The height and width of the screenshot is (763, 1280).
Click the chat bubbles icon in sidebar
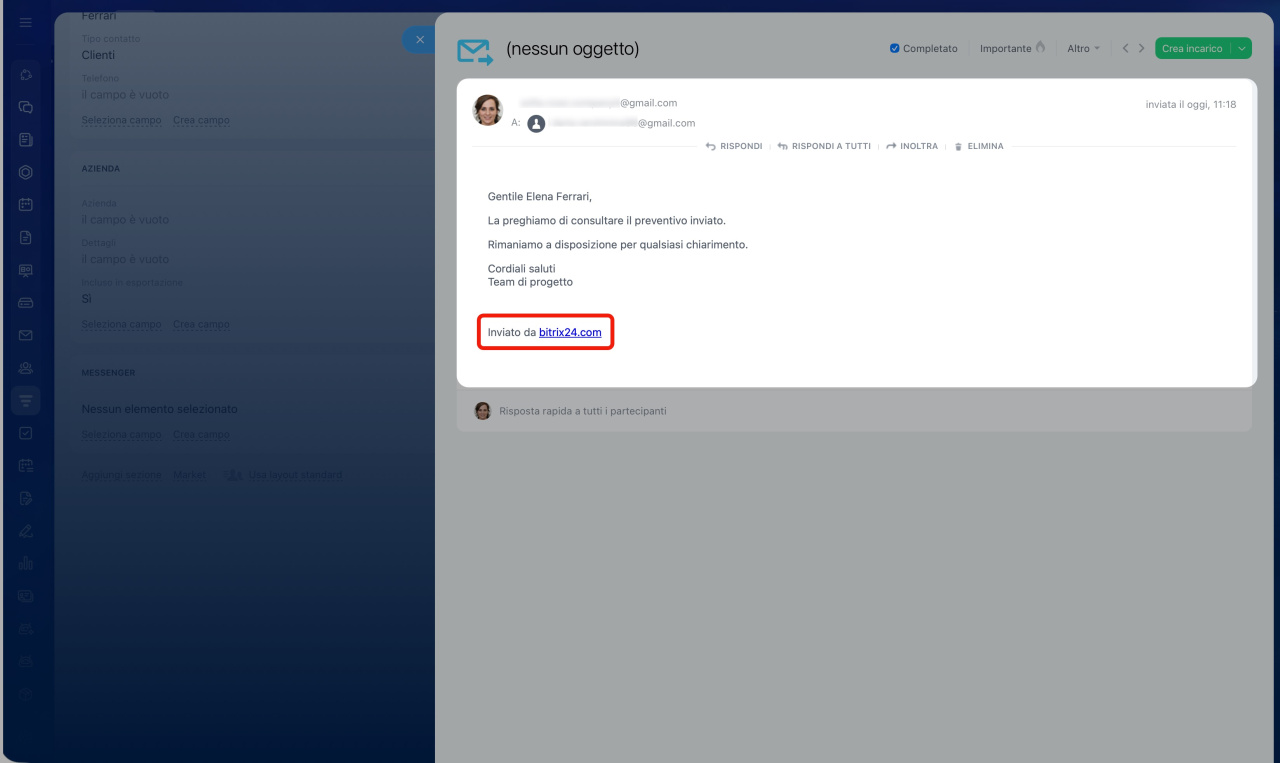point(26,107)
